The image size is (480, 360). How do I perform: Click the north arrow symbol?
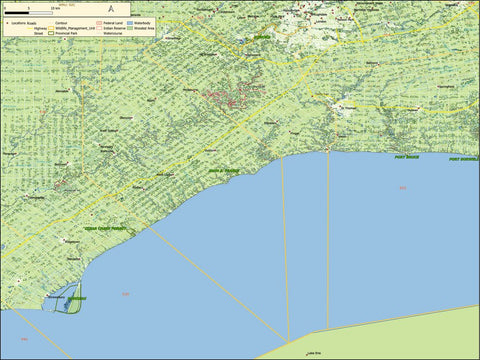(x=111, y=9)
